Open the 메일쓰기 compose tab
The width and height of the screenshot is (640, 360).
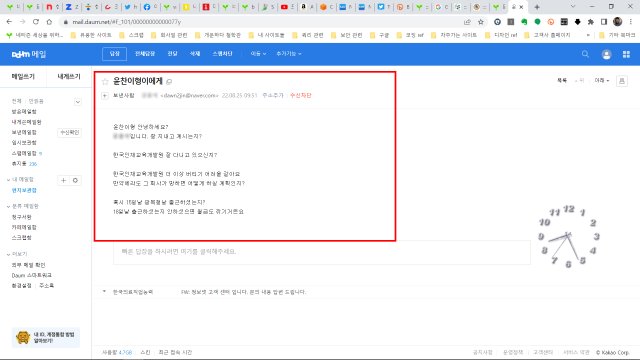click(x=23, y=76)
